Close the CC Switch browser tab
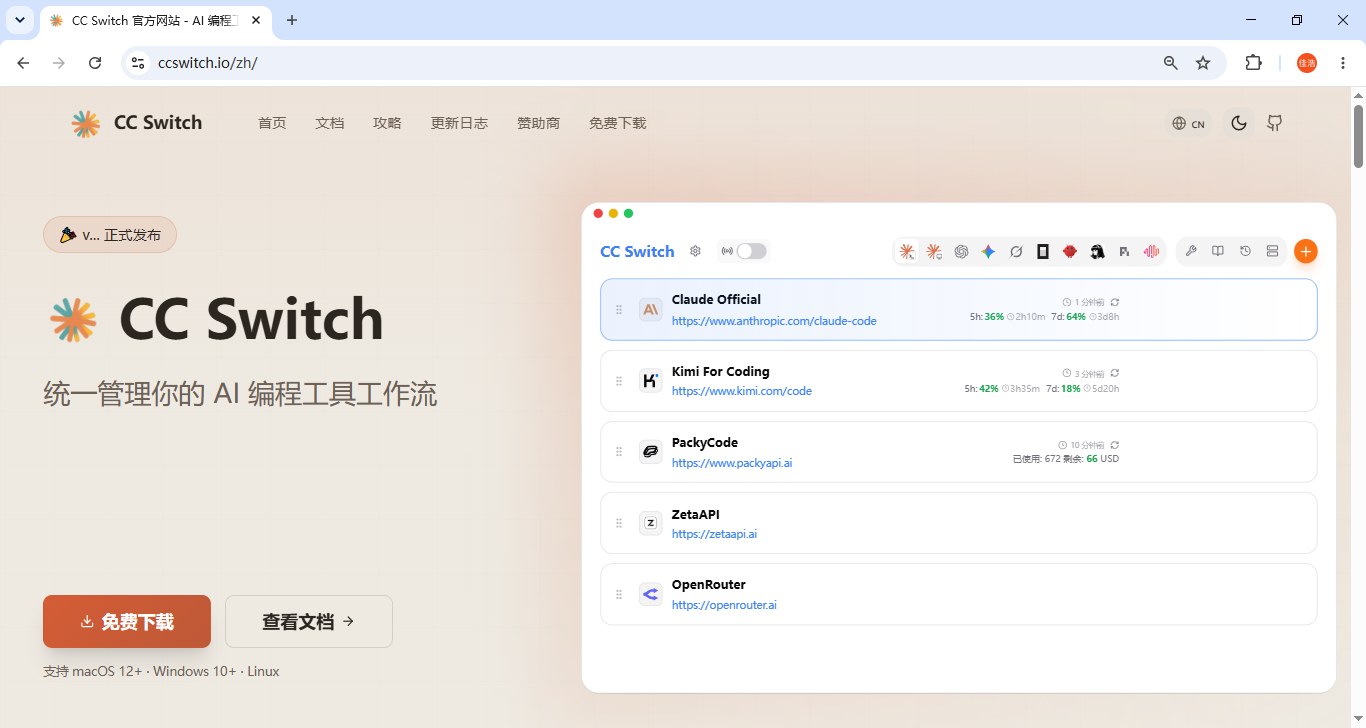Viewport: 1366px width, 728px height. 256,20
